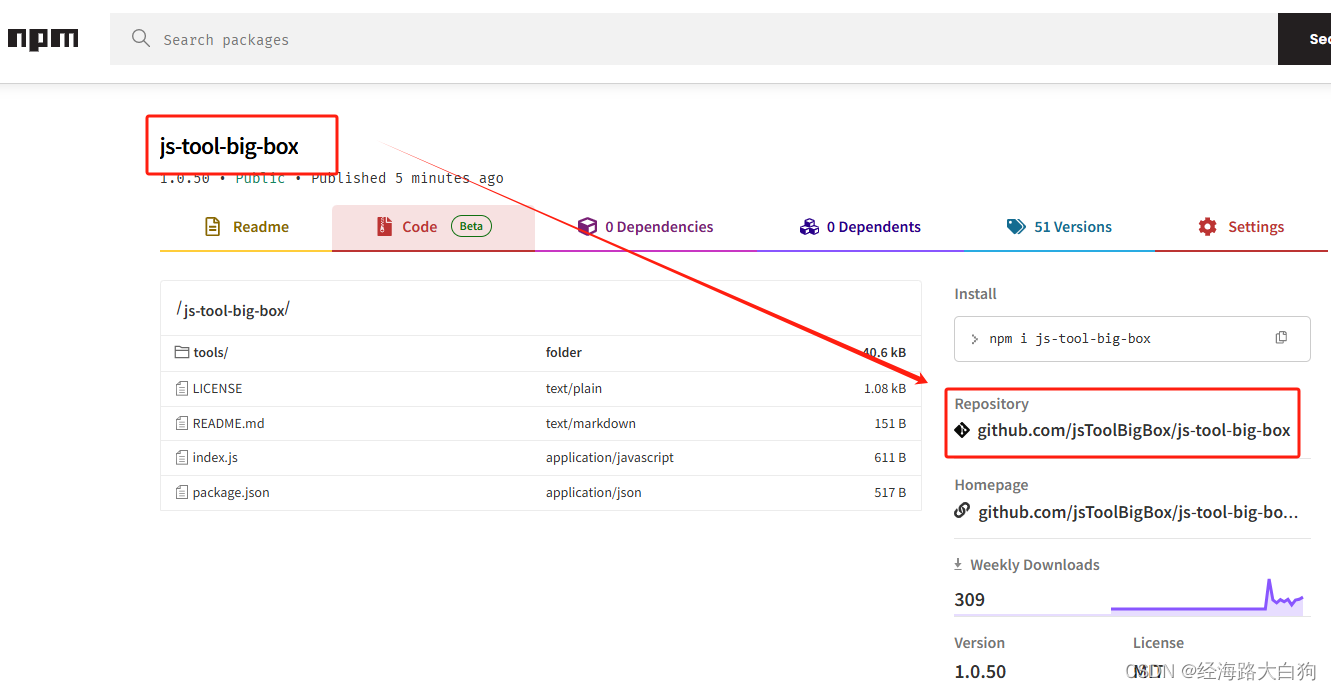Click the LICENSE file icon
Screen dimensions: 1331x690
click(x=182, y=388)
